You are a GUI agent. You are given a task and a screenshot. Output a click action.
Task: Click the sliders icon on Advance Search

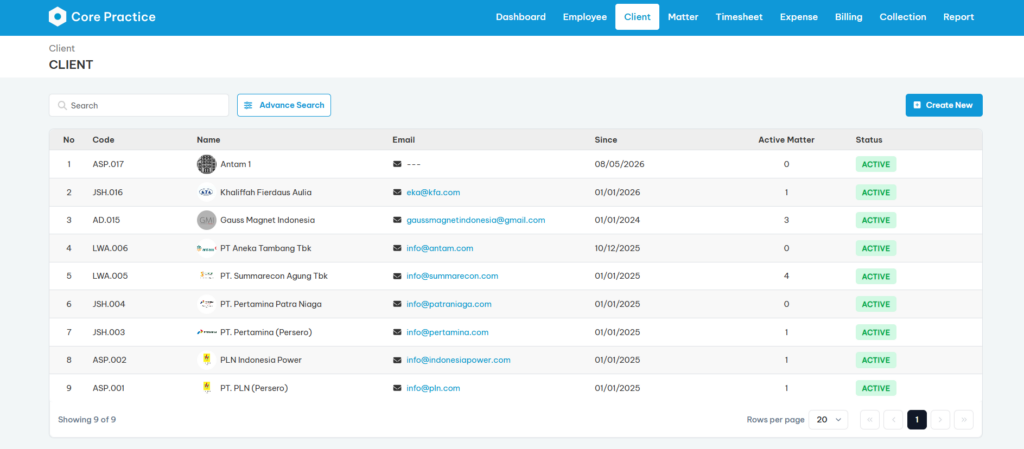(x=248, y=105)
